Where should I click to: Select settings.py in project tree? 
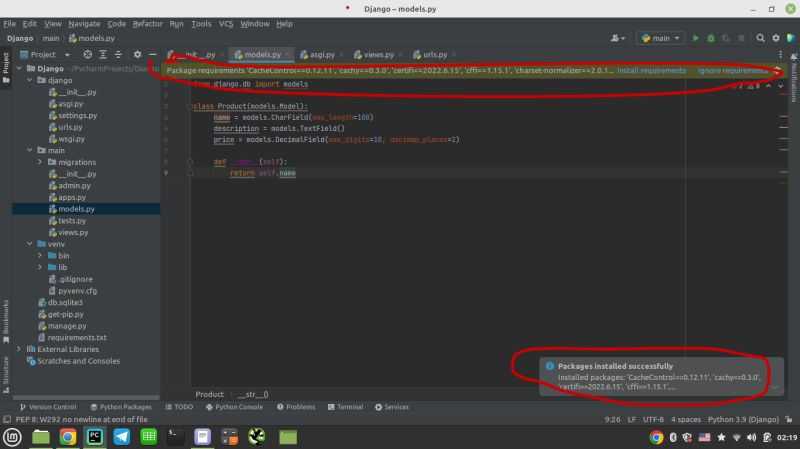[x=77, y=115]
